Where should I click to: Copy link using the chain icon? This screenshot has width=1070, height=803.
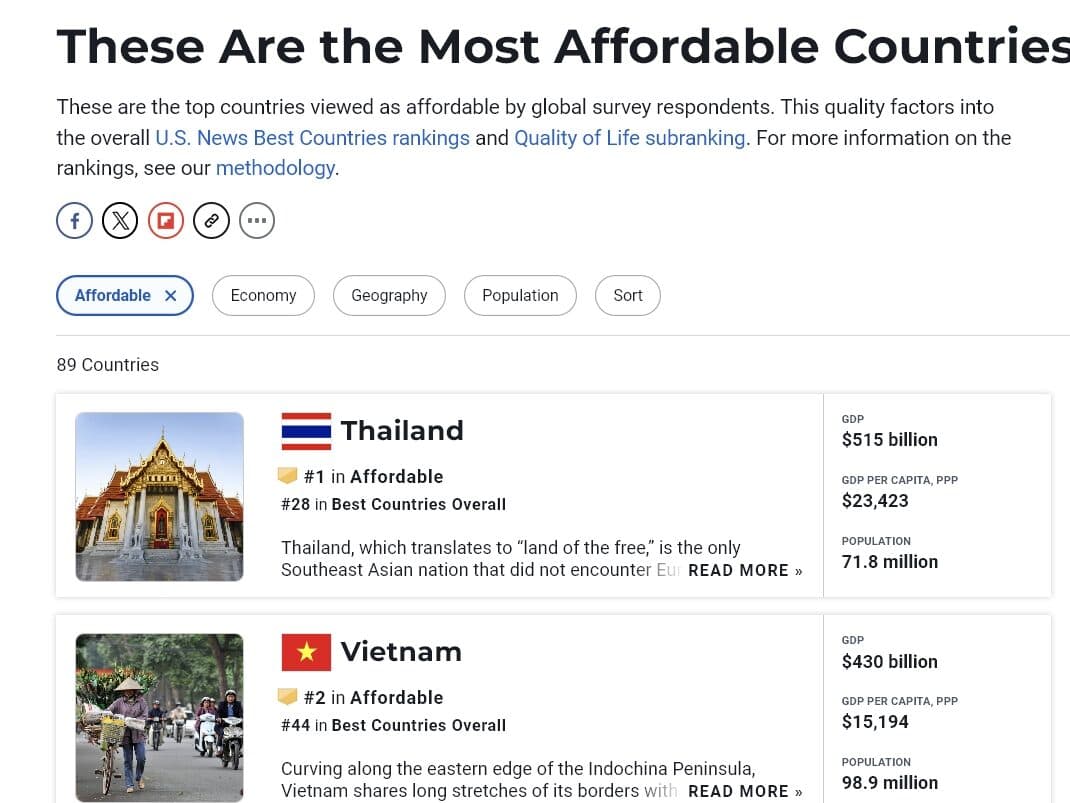click(211, 220)
